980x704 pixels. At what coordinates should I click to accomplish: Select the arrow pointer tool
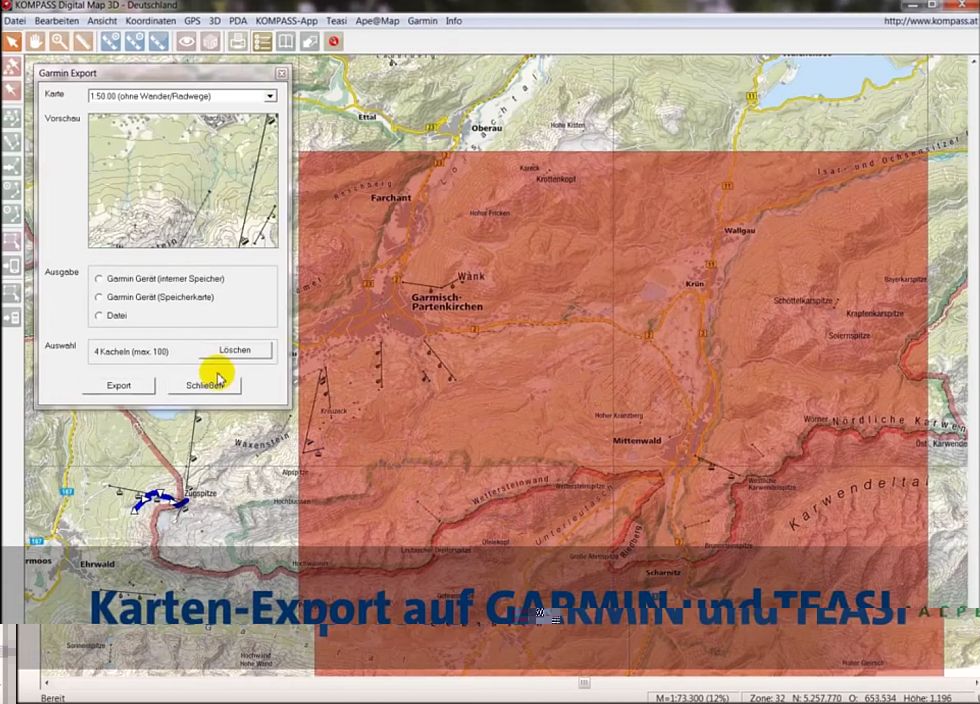pos(12,41)
